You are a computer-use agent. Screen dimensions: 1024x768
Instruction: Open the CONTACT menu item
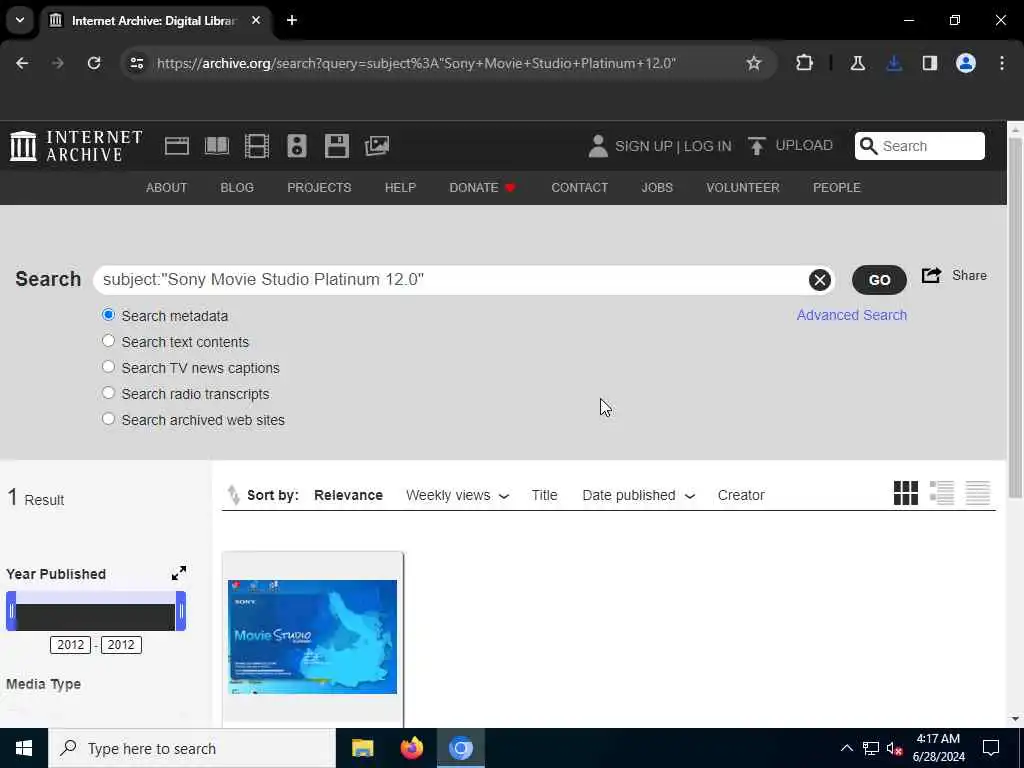tap(579, 187)
